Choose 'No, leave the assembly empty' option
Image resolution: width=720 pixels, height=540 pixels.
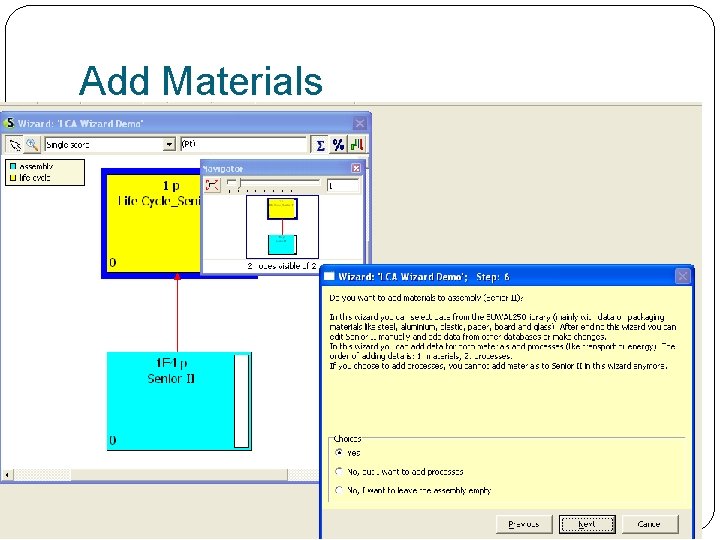pos(339,490)
